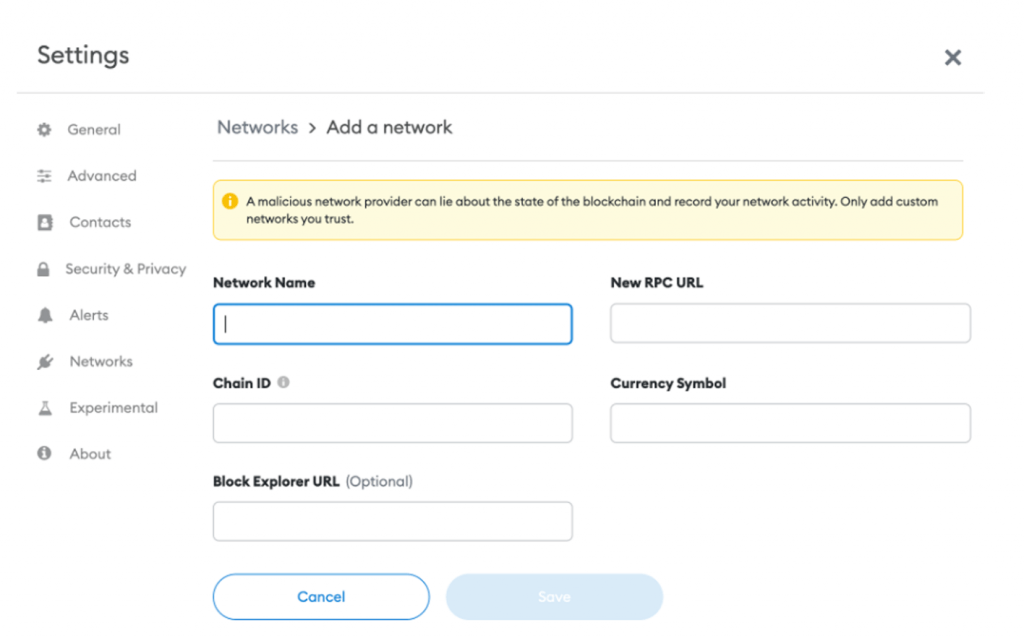Screen dimensions: 1024x636
Task: Click the General gear icon
Action: (44, 130)
